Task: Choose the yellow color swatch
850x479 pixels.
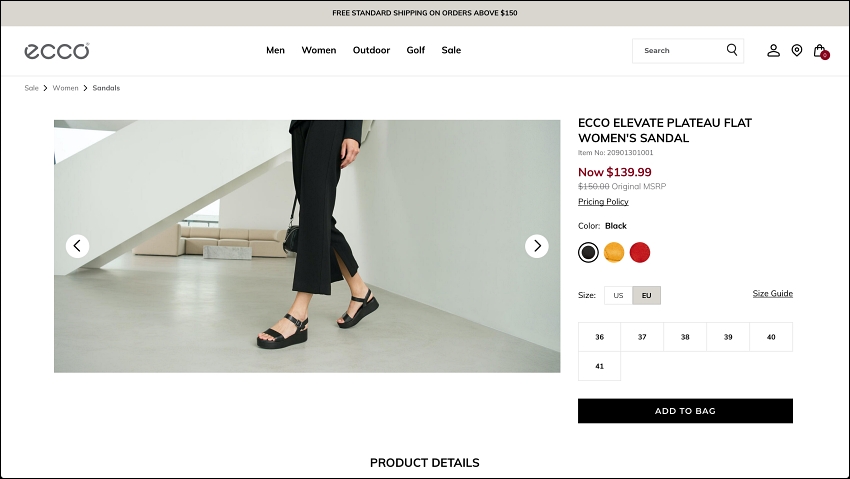Action: pos(614,253)
